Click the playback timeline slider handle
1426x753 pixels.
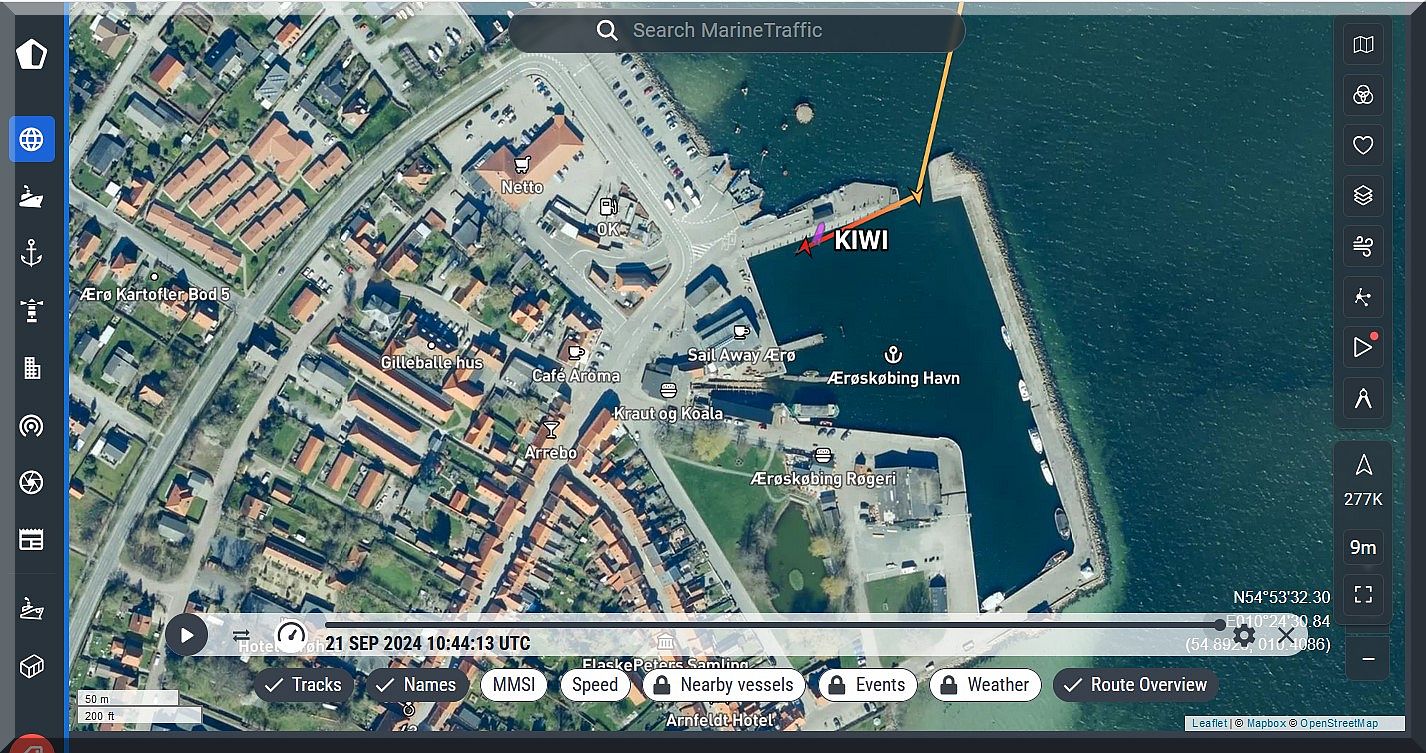(x=1219, y=625)
